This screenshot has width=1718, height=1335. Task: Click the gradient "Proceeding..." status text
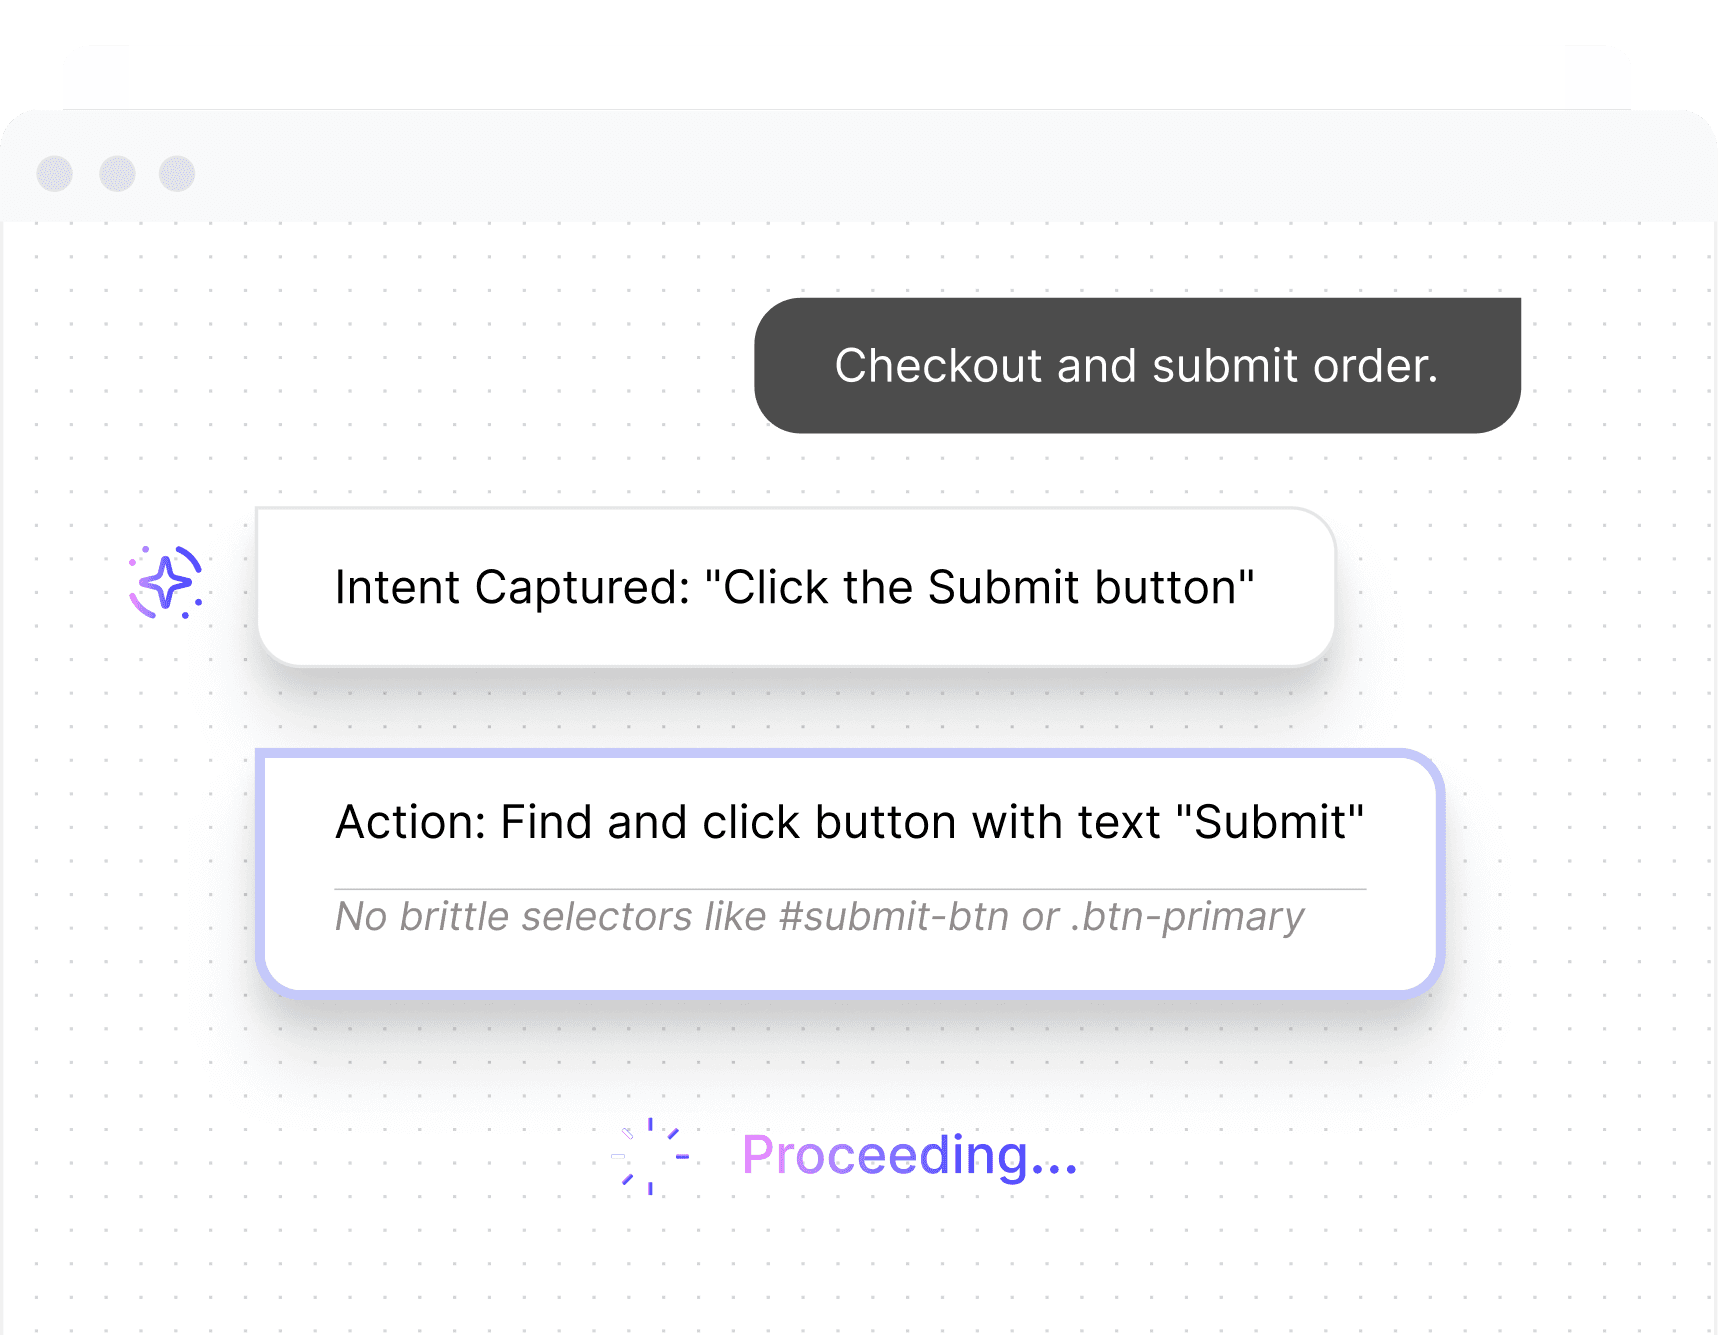[909, 1156]
